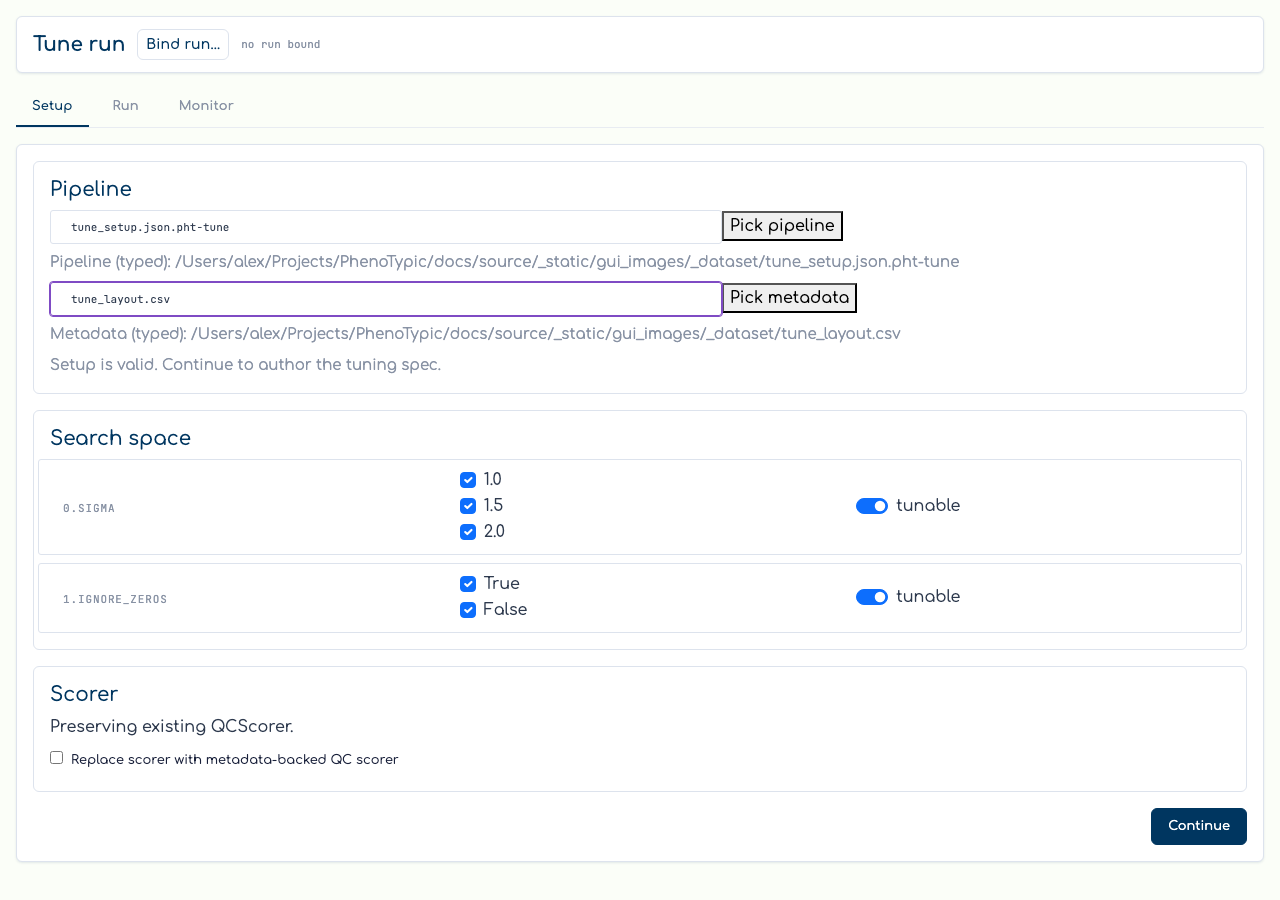1280x900 pixels.
Task: Click the Scorer heading
Action: (84, 694)
